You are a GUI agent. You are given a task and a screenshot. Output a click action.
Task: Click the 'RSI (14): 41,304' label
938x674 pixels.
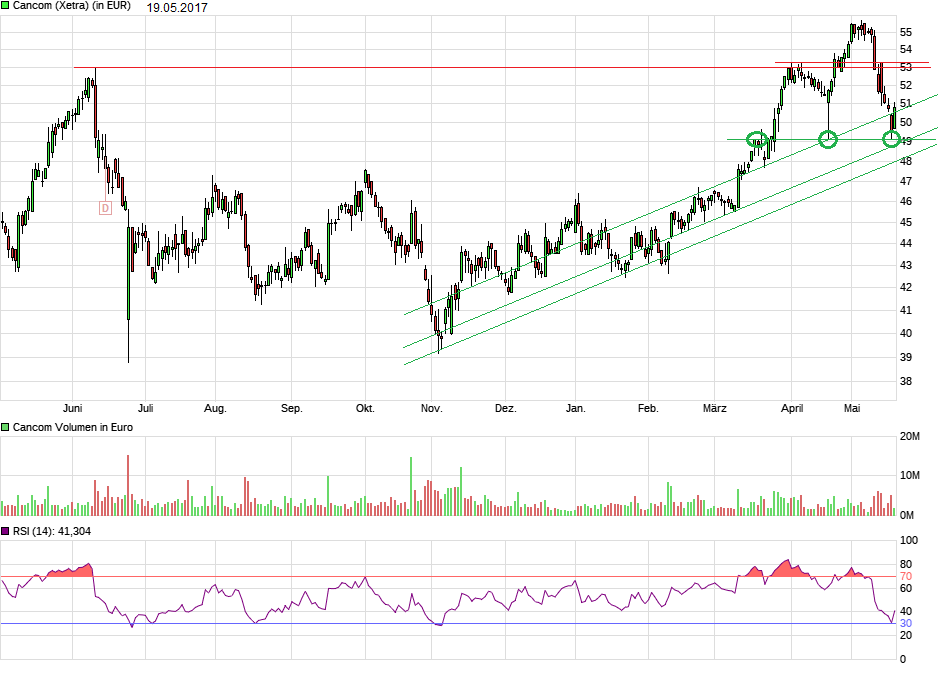[52, 531]
